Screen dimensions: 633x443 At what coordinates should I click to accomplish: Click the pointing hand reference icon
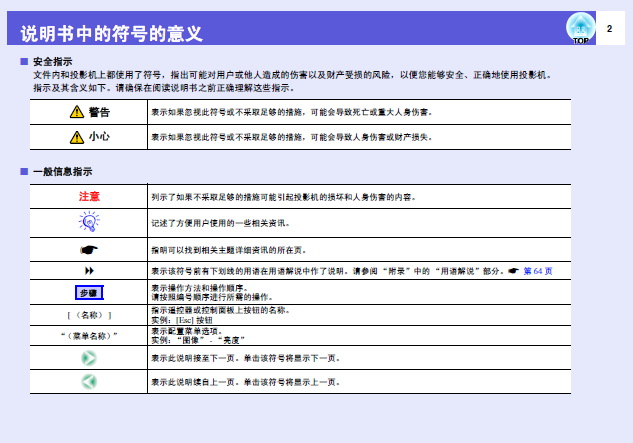[90, 249]
